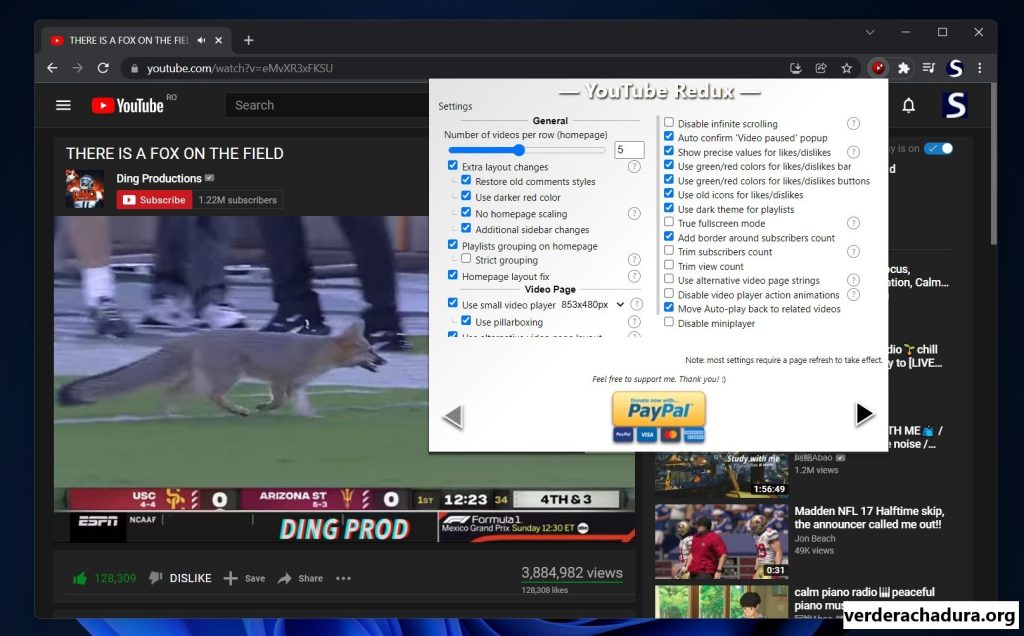The height and width of the screenshot is (636, 1024).
Task: Adjust the videos per row slider
Action: (x=526, y=150)
